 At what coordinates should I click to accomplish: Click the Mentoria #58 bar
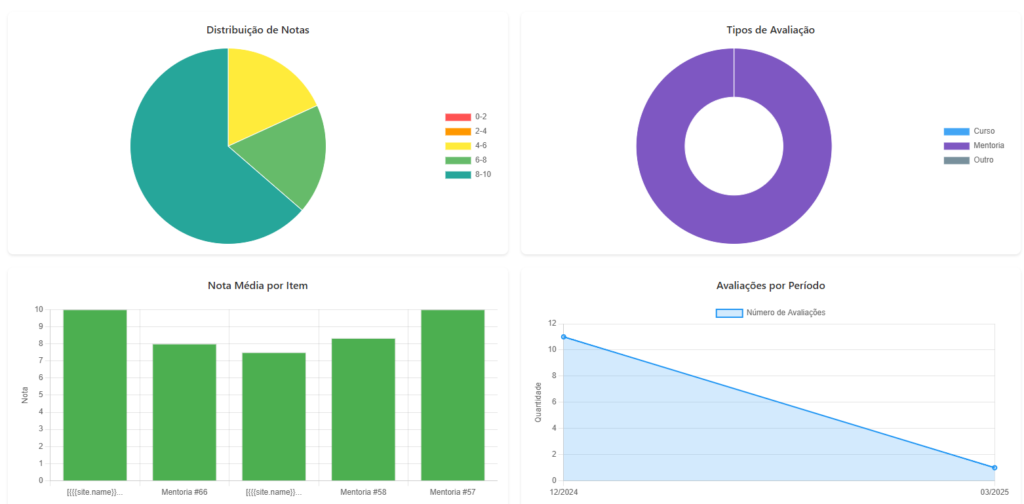point(363,409)
